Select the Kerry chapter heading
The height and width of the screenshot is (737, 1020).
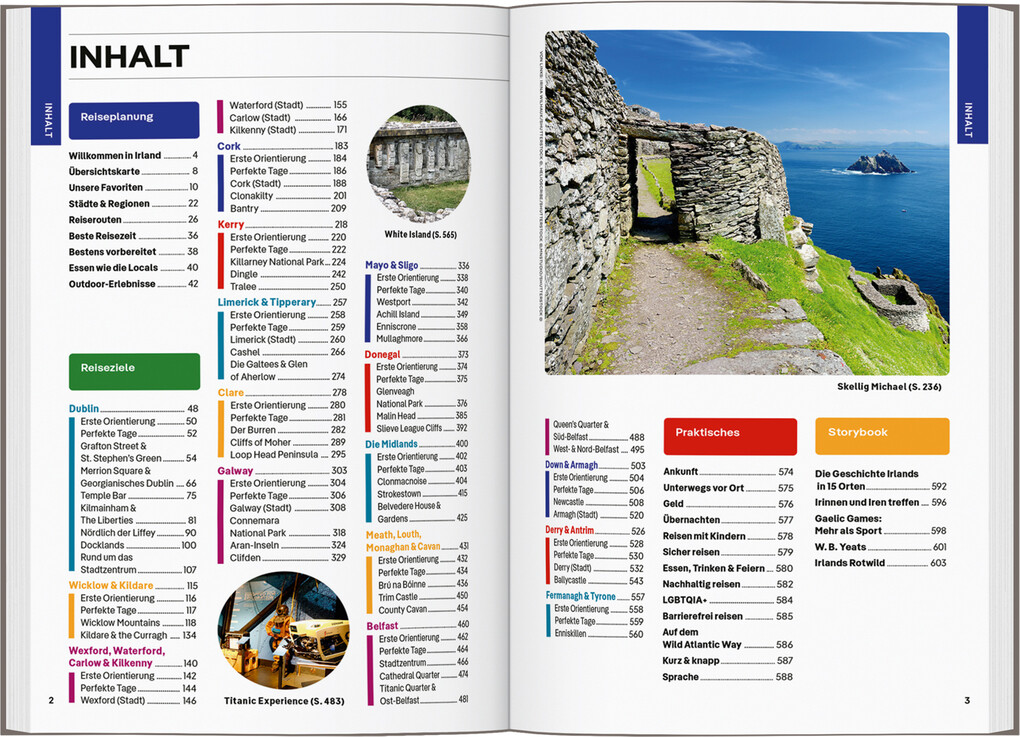pyautogui.click(x=283, y=224)
